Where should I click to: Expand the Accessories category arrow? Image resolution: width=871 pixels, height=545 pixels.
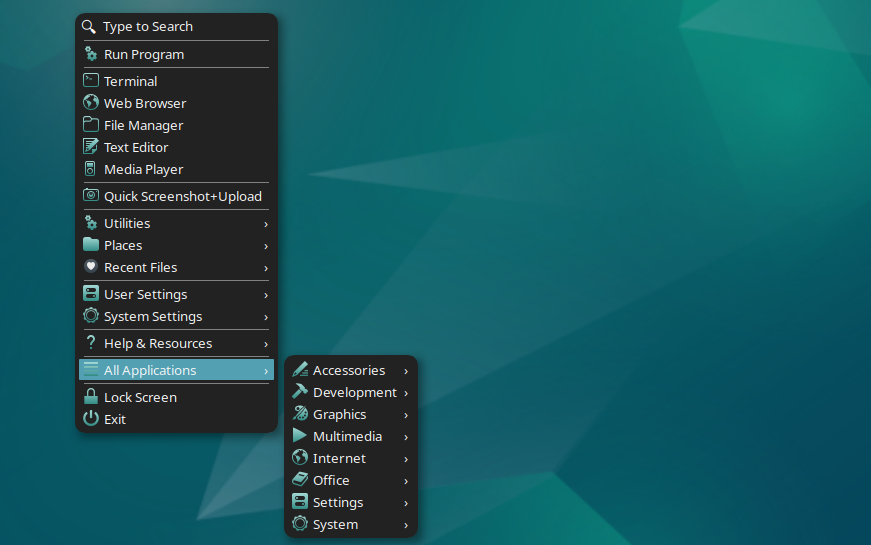pyautogui.click(x=406, y=371)
